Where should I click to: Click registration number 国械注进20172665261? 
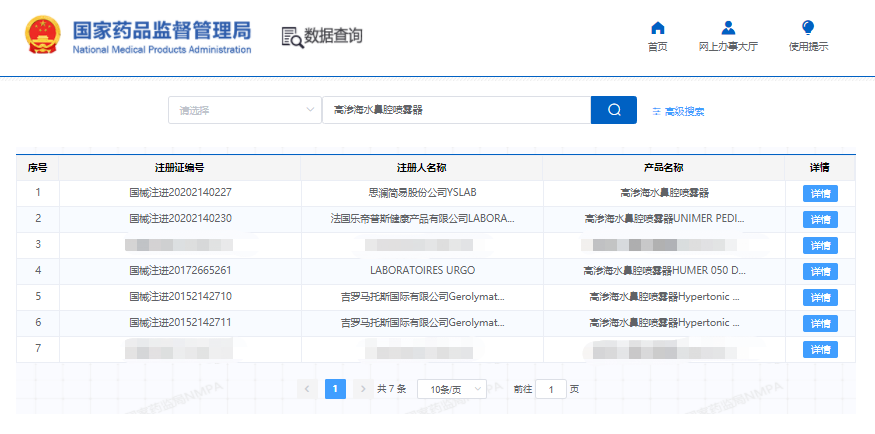180,271
